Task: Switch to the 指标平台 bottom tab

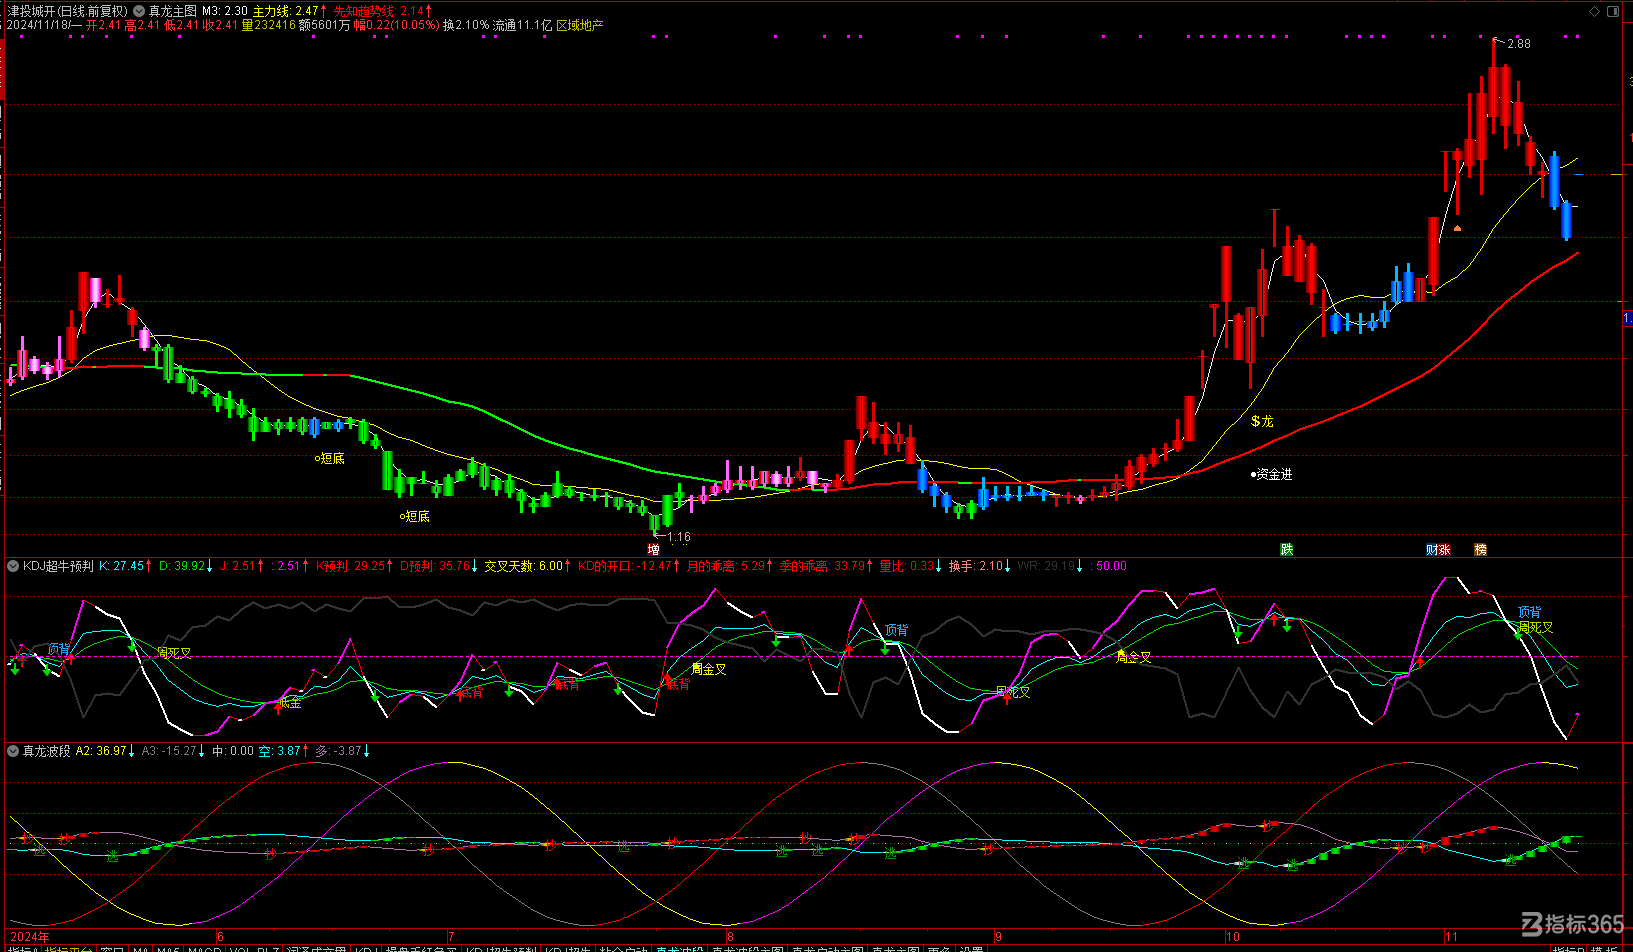Action: click(x=67, y=948)
